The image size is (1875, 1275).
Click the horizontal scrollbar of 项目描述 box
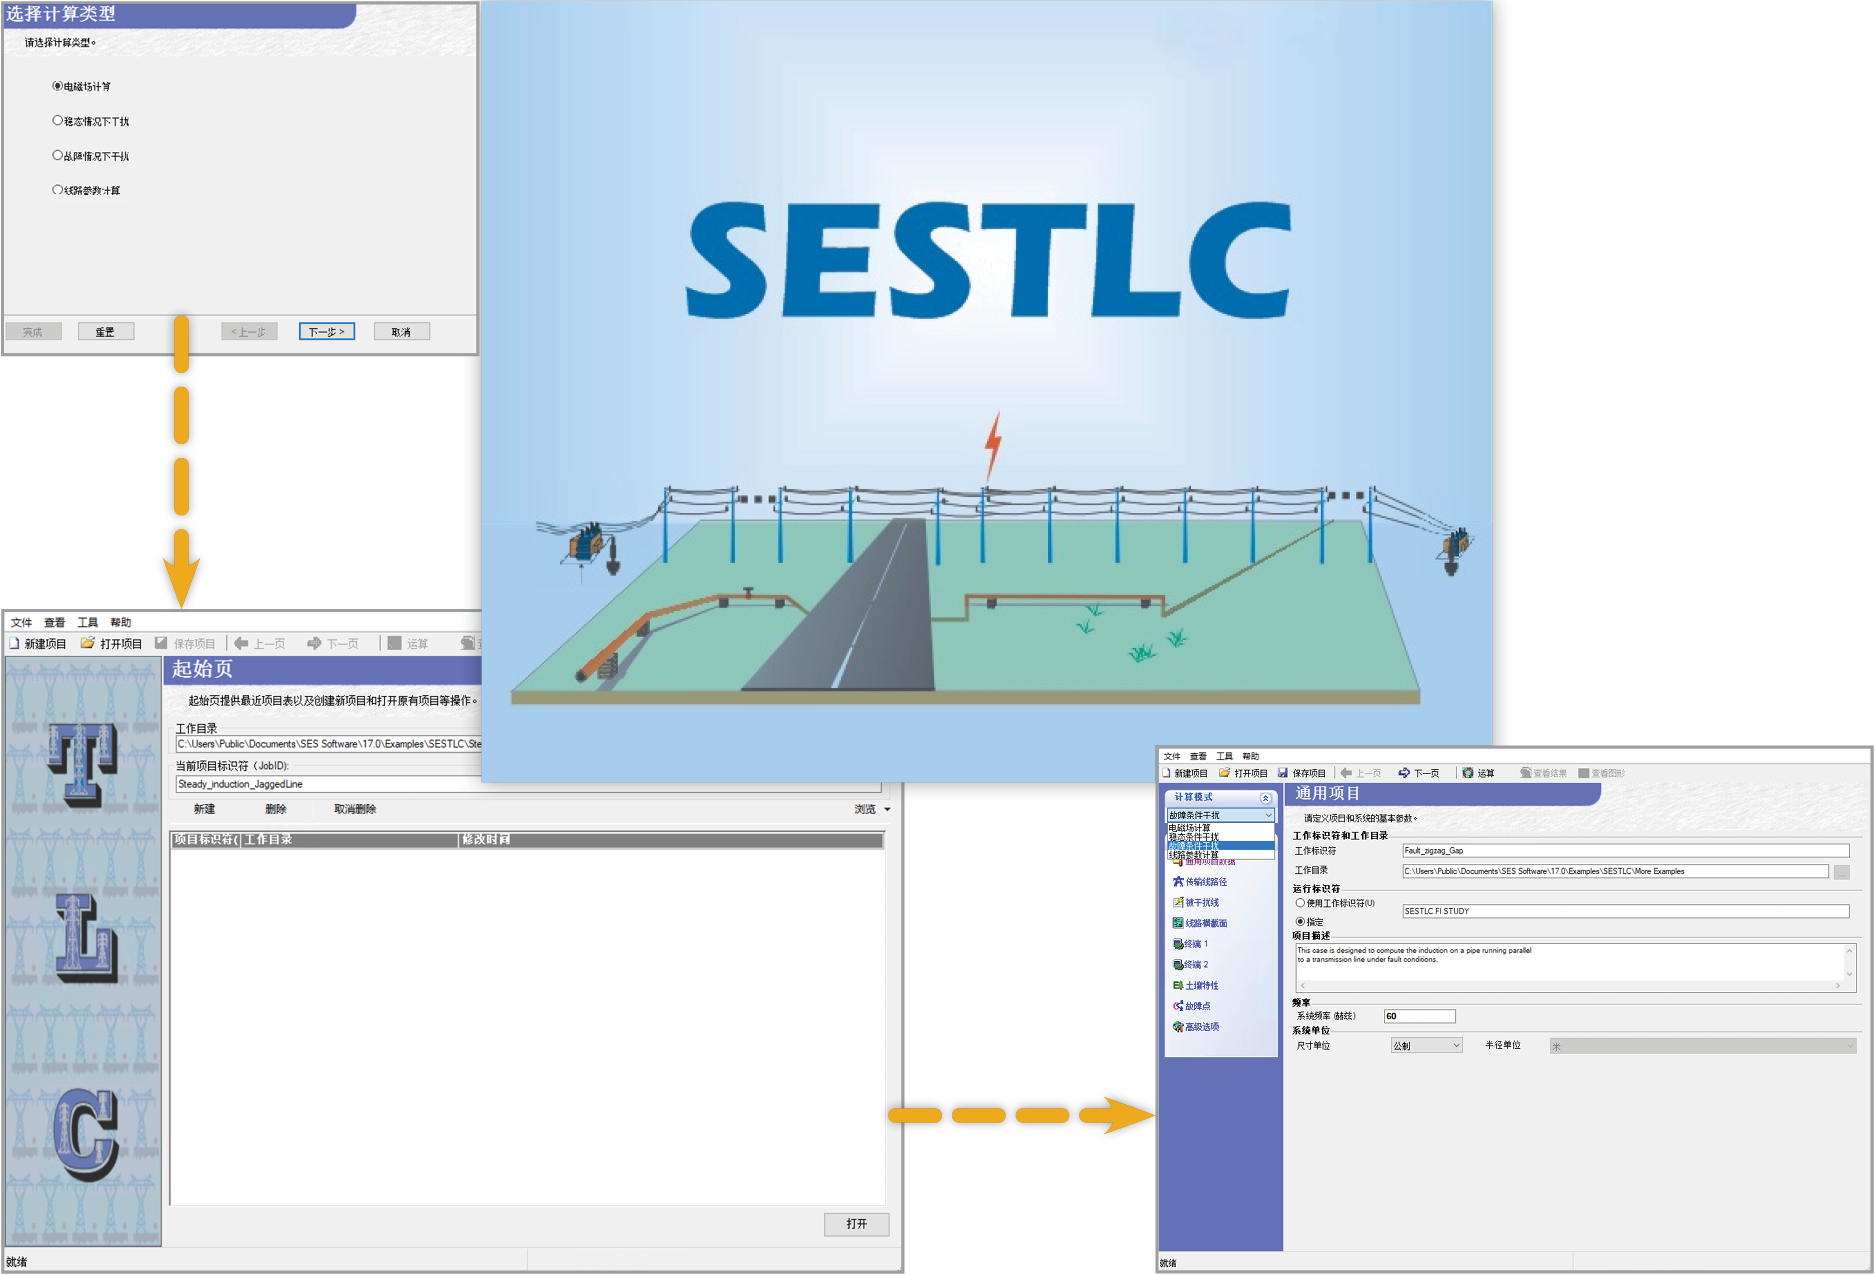[x=1569, y=986]
